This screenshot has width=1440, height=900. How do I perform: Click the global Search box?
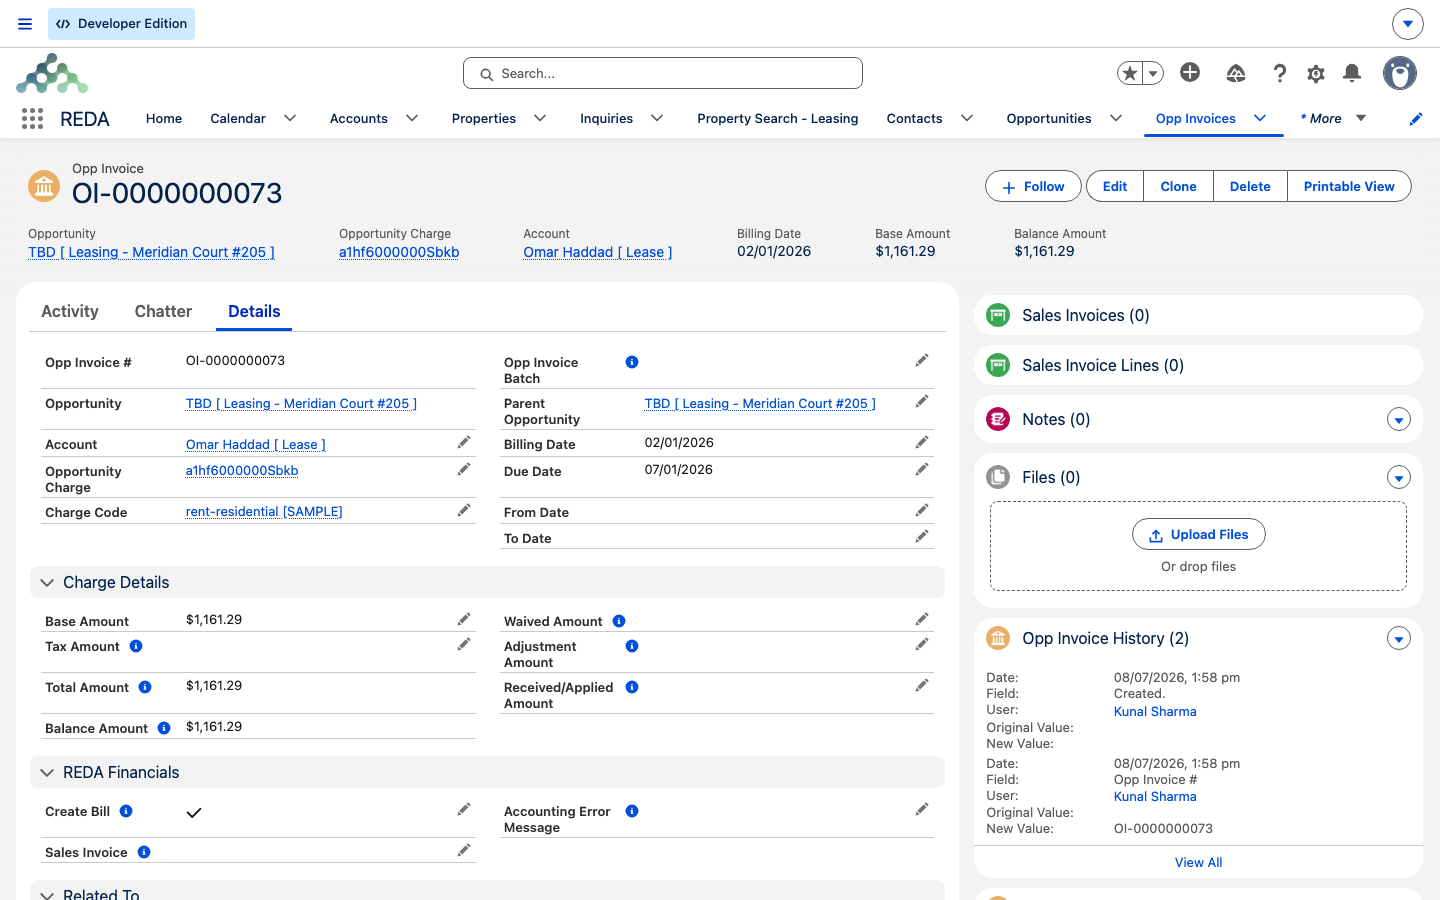pyautogui.click(x=663, y=73)
